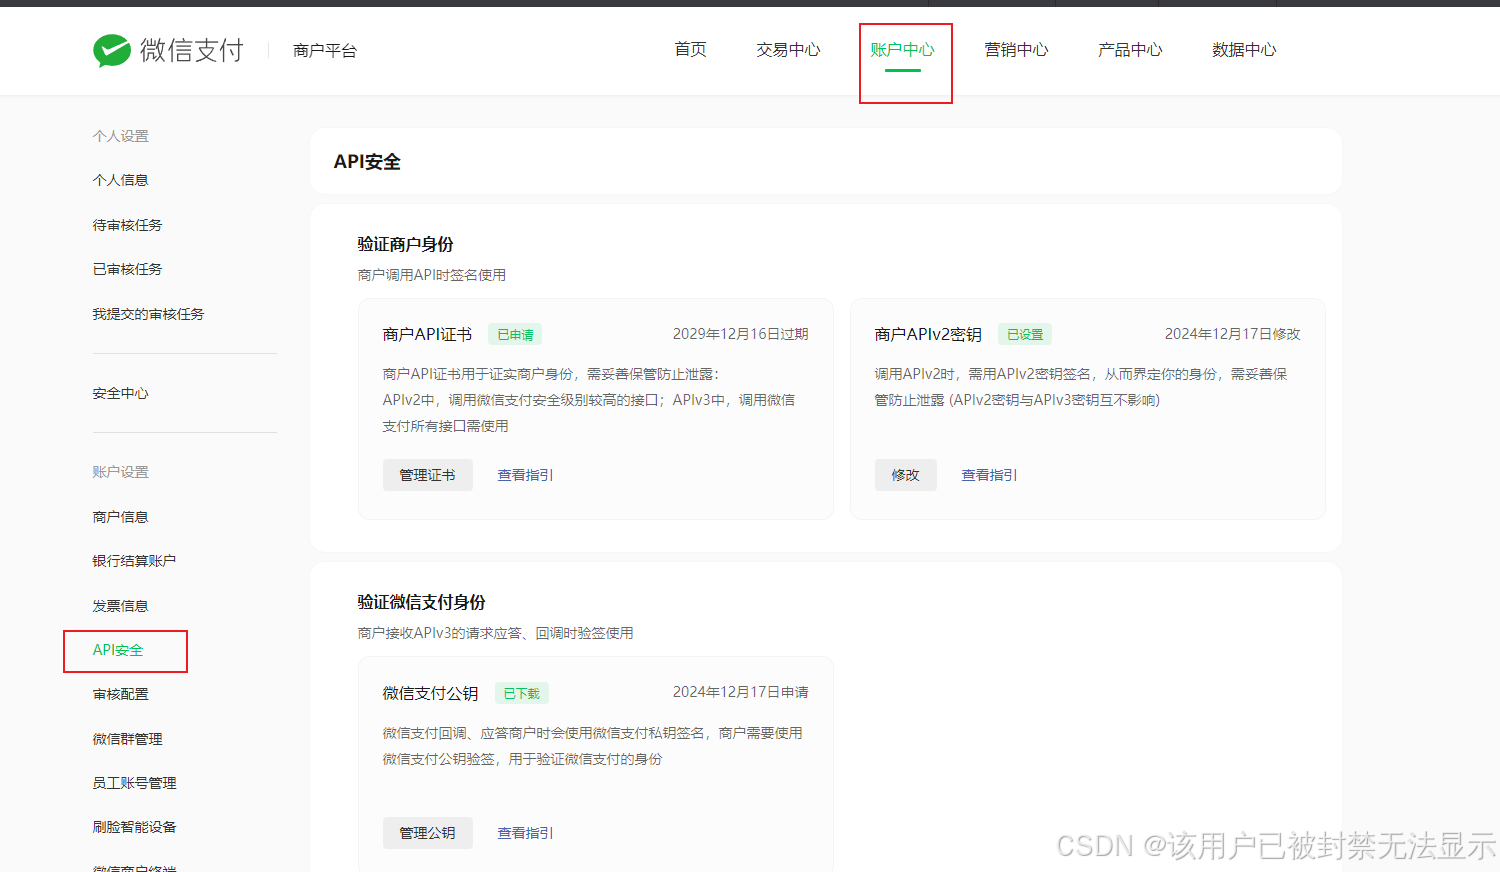Screen dimensions: 1500x872
Task: Click the 验证商户身份 section heading
Action: point(406,244)
